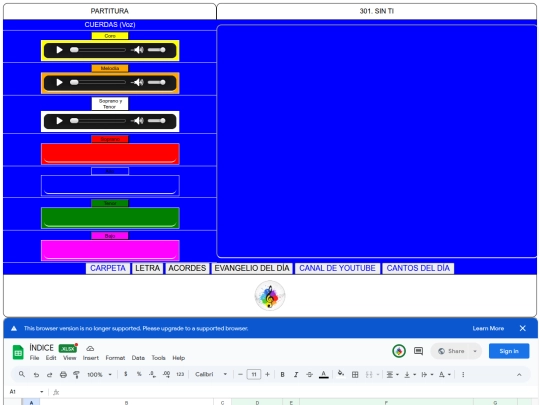Open the cell borders tool
Viewport: 540px width, 405px height.
(x=355, y=374)
